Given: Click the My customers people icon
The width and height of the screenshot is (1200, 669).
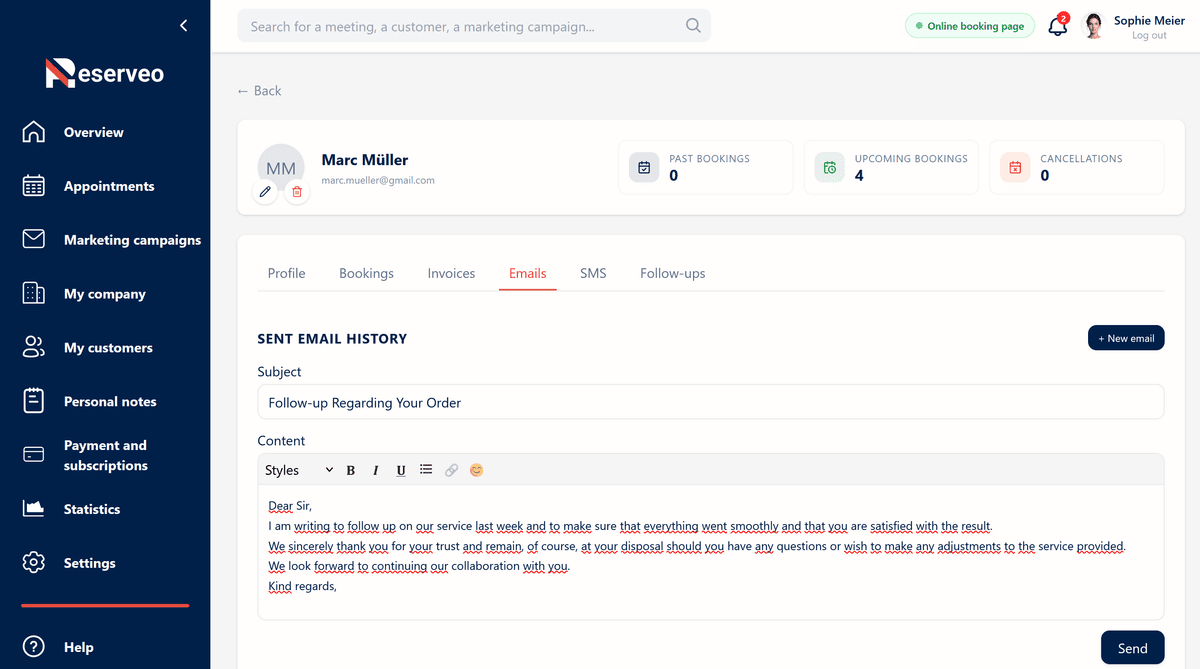Looking at the screenshot, I should tap(34, 348).
